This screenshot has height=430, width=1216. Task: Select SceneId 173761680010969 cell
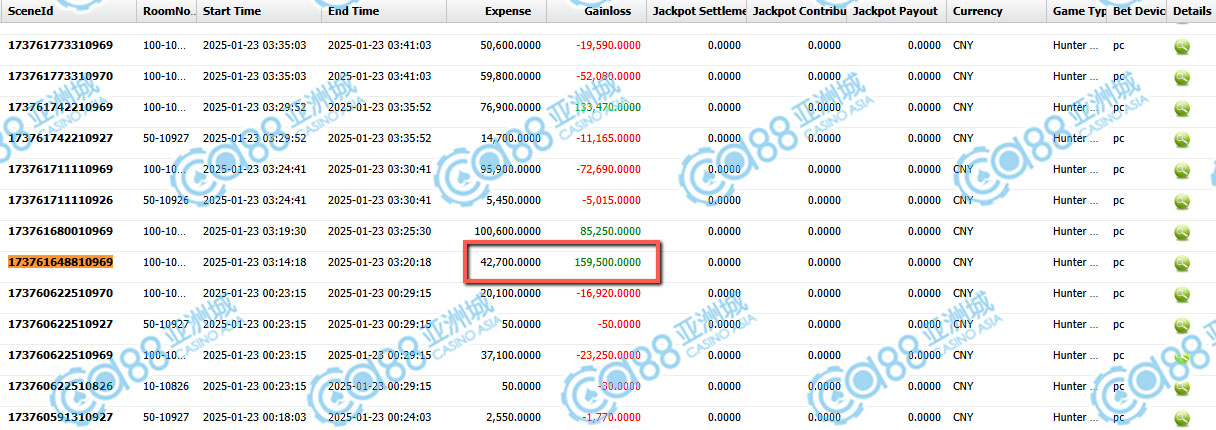[60, 231]
